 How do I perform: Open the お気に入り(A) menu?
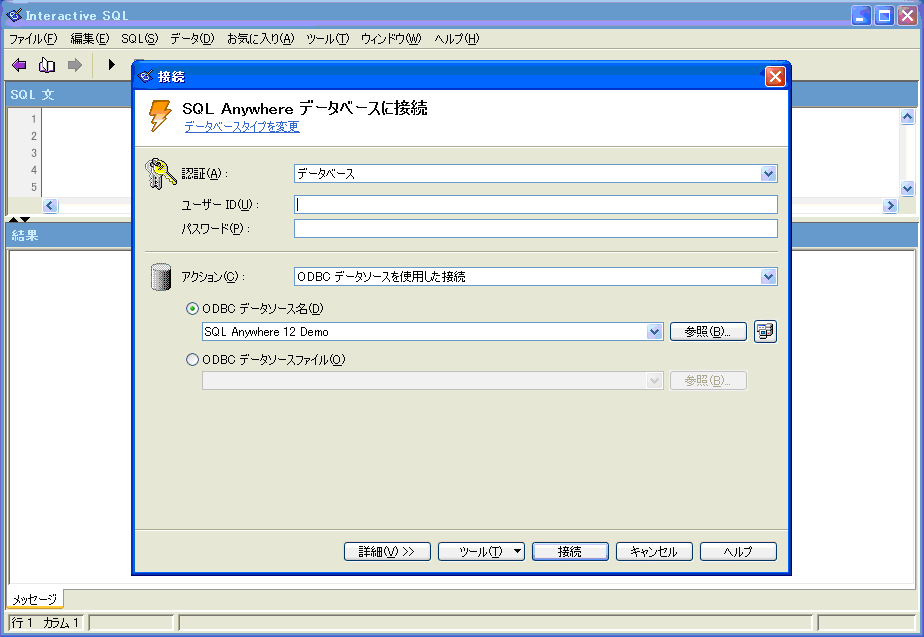click(260, 39)
